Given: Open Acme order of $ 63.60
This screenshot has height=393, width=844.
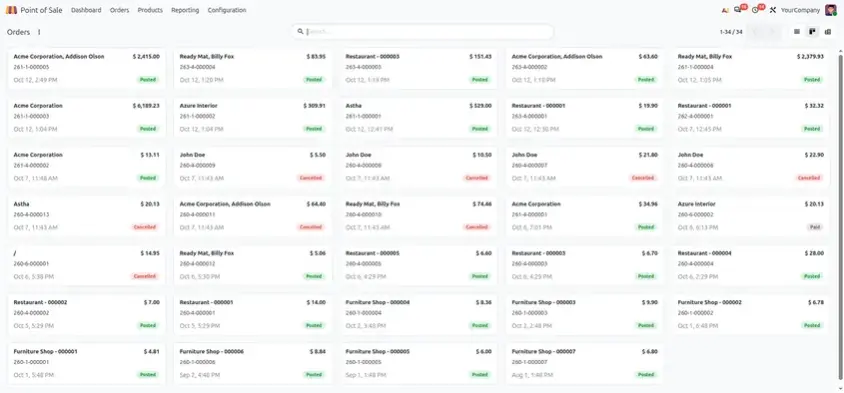Looking at the screenshot, I should tap(585, 69).
